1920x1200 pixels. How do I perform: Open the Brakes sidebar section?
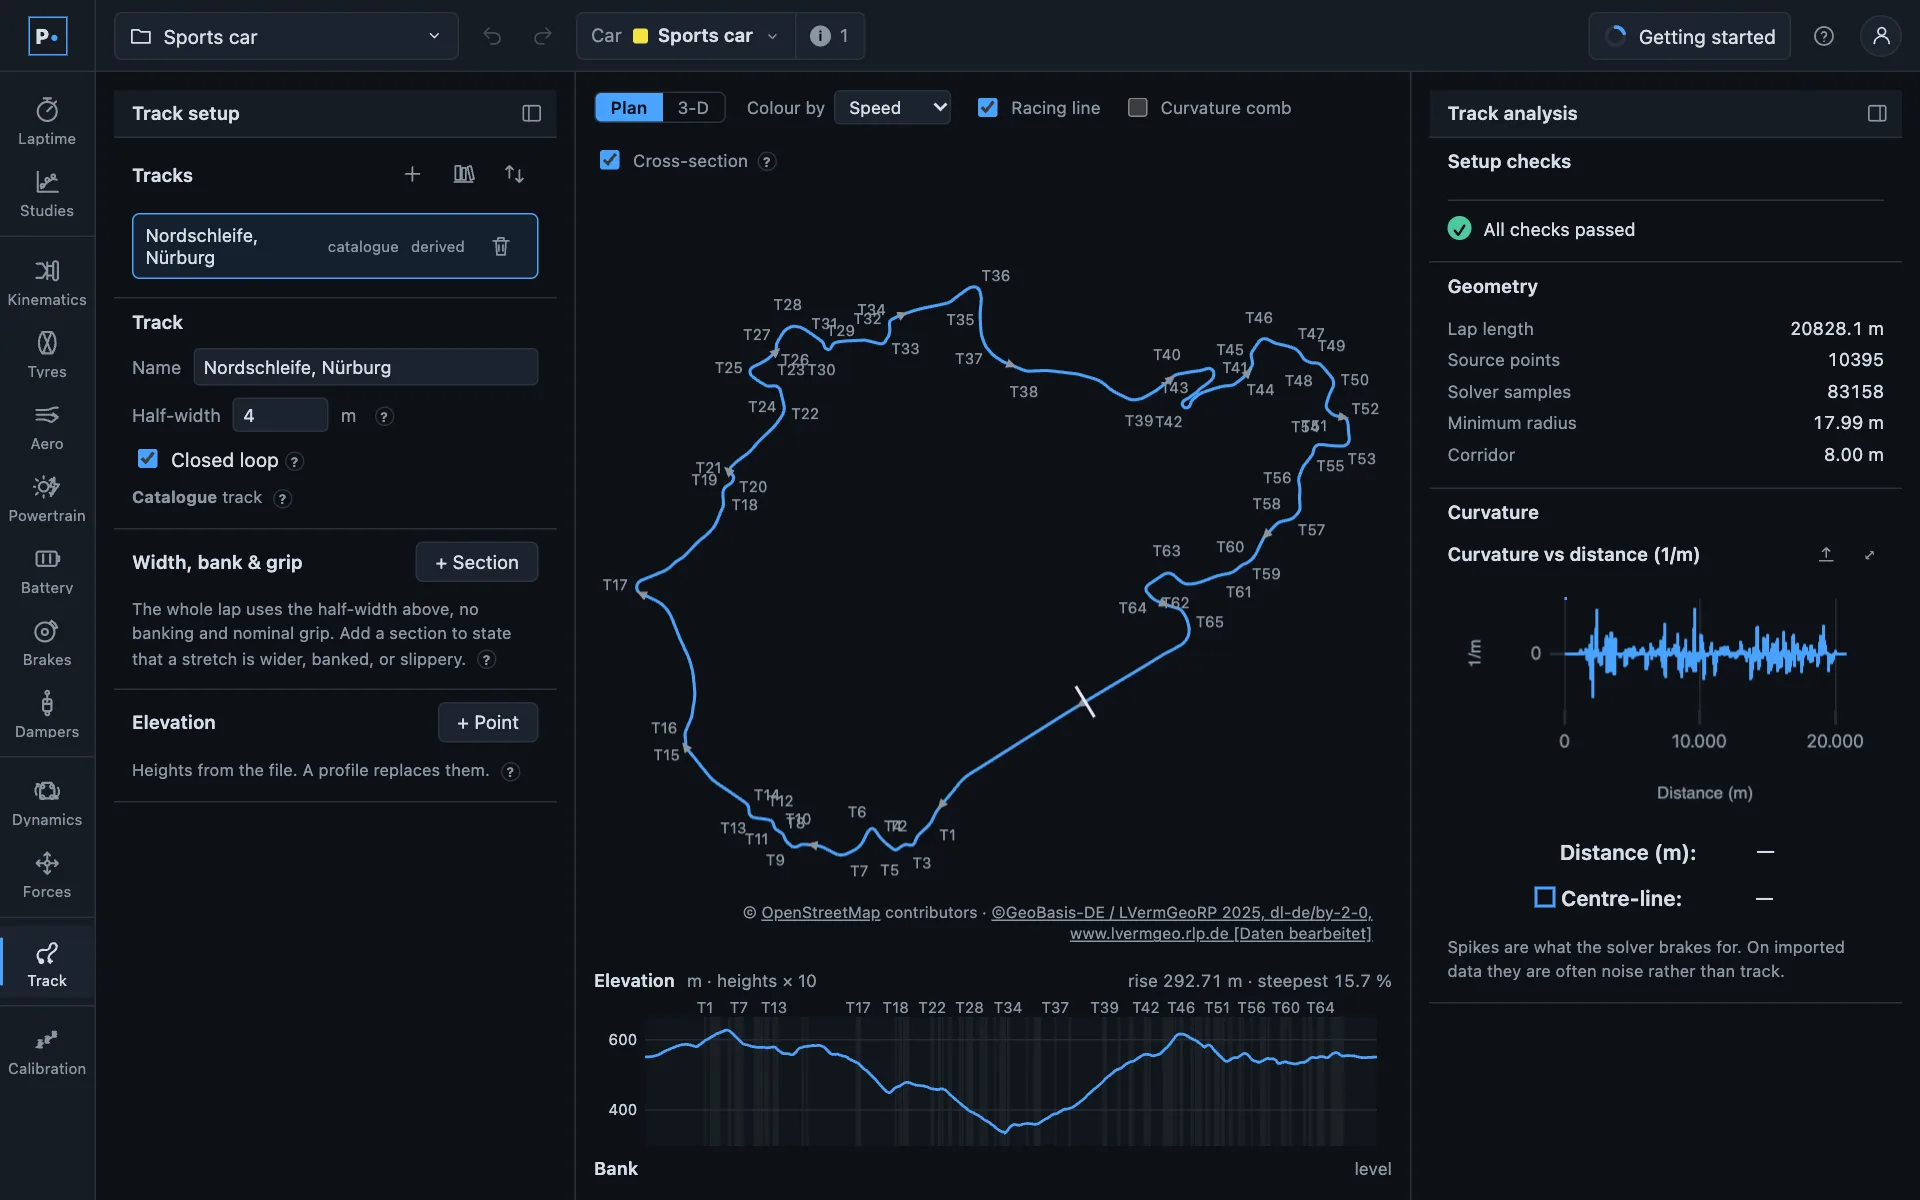47,643
